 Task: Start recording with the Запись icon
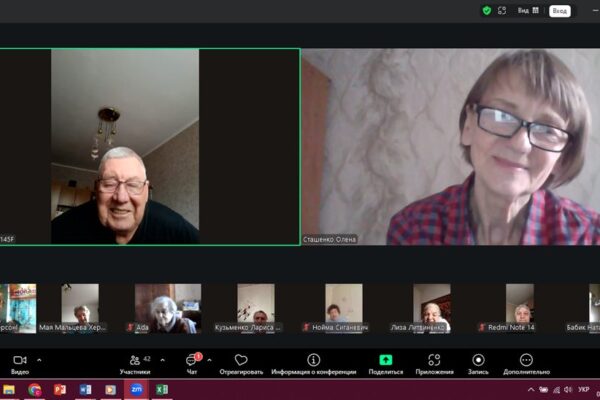click(x=478, y=360)
